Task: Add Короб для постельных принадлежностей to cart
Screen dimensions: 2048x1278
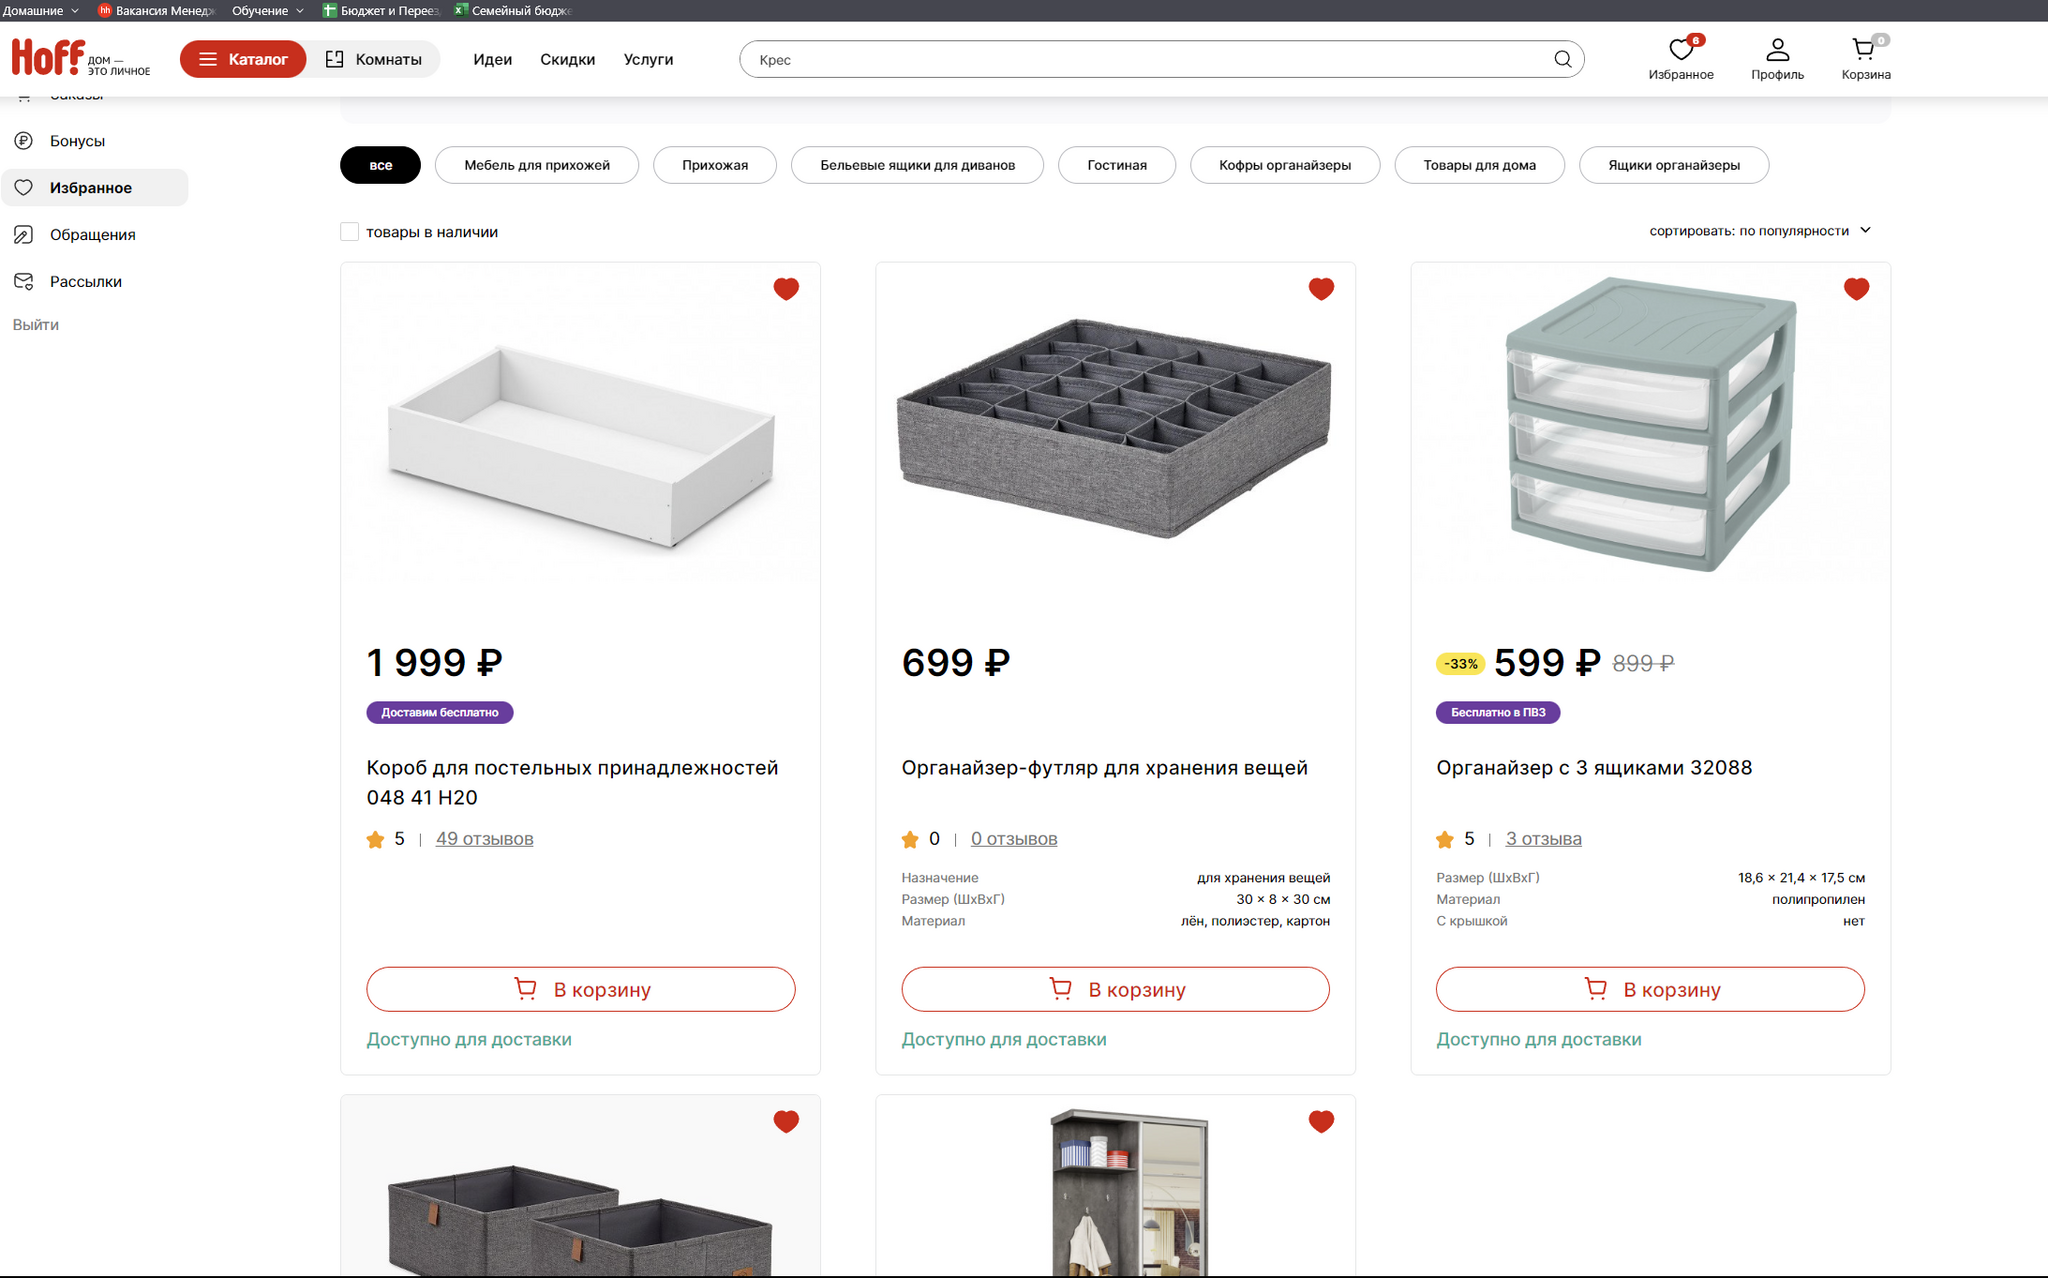Action: pyautogui.click(x=580, y=989)
